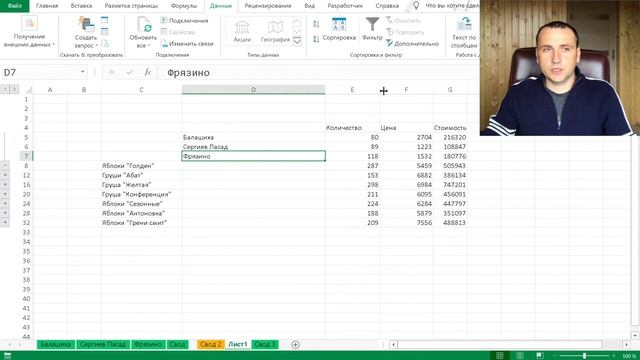The width and height of the screenshot is (640, 360).
Task: Expand outline group at row 20
Action: pos(5,194)
